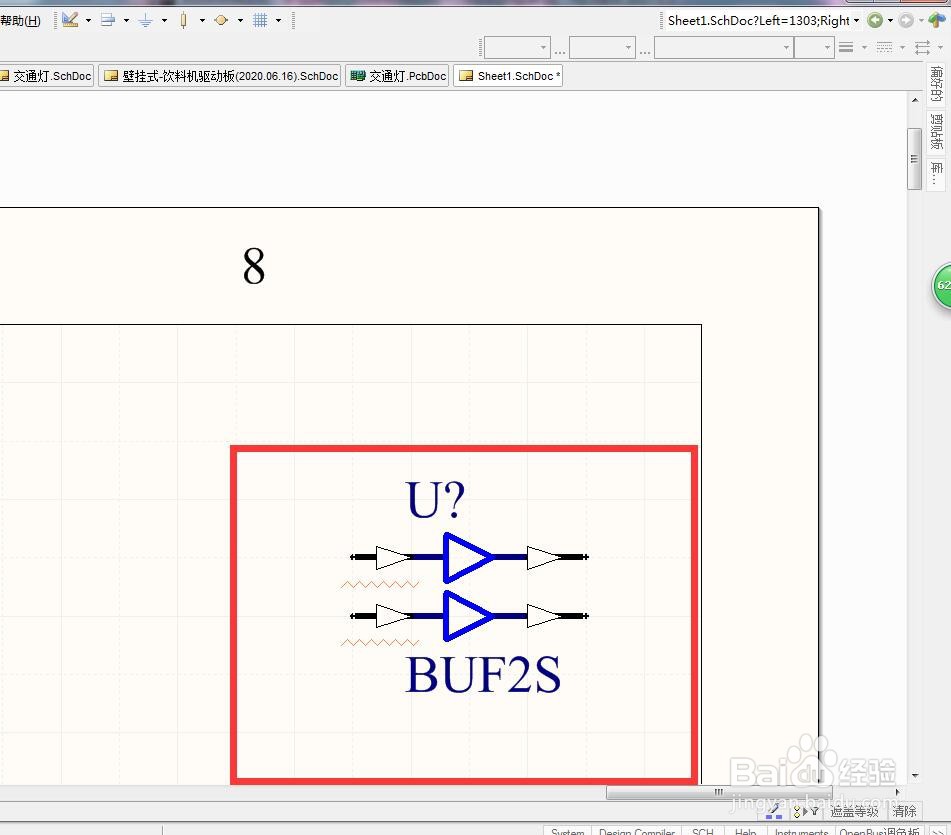This screenshot has height=835, width=951.
Task: Select the upper buffer triangle symbol
Action: (x=468, y=557)
